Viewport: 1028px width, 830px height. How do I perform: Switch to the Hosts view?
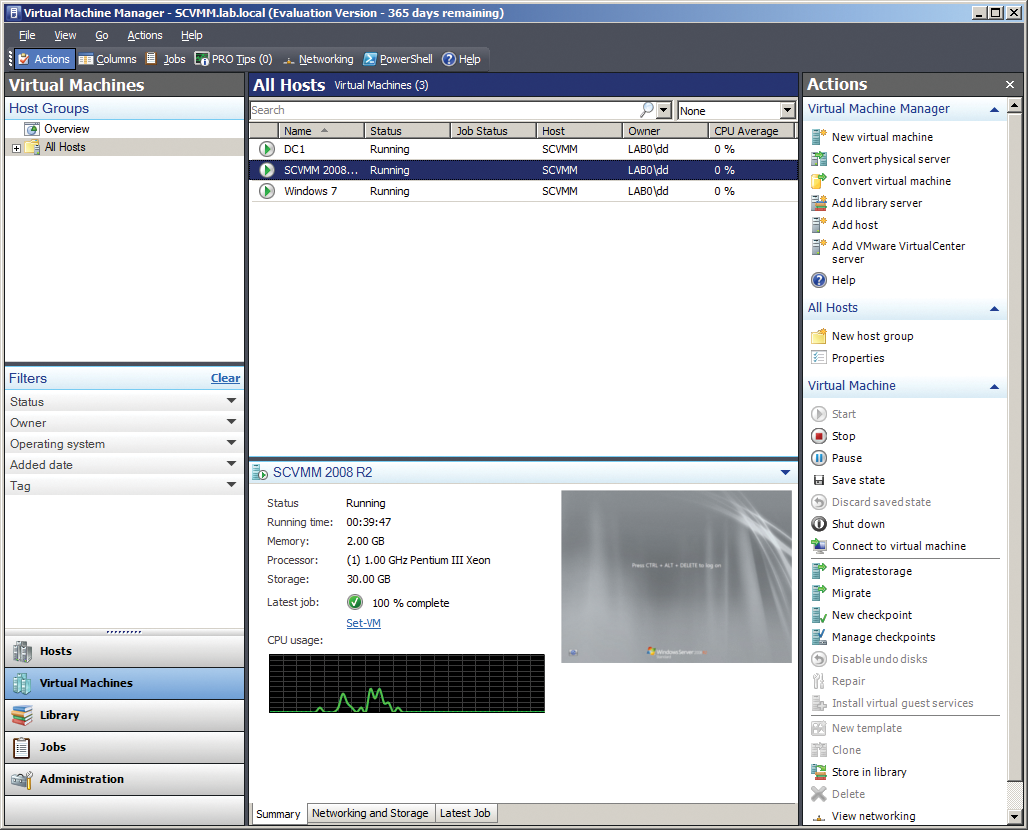tap(60, 651)
